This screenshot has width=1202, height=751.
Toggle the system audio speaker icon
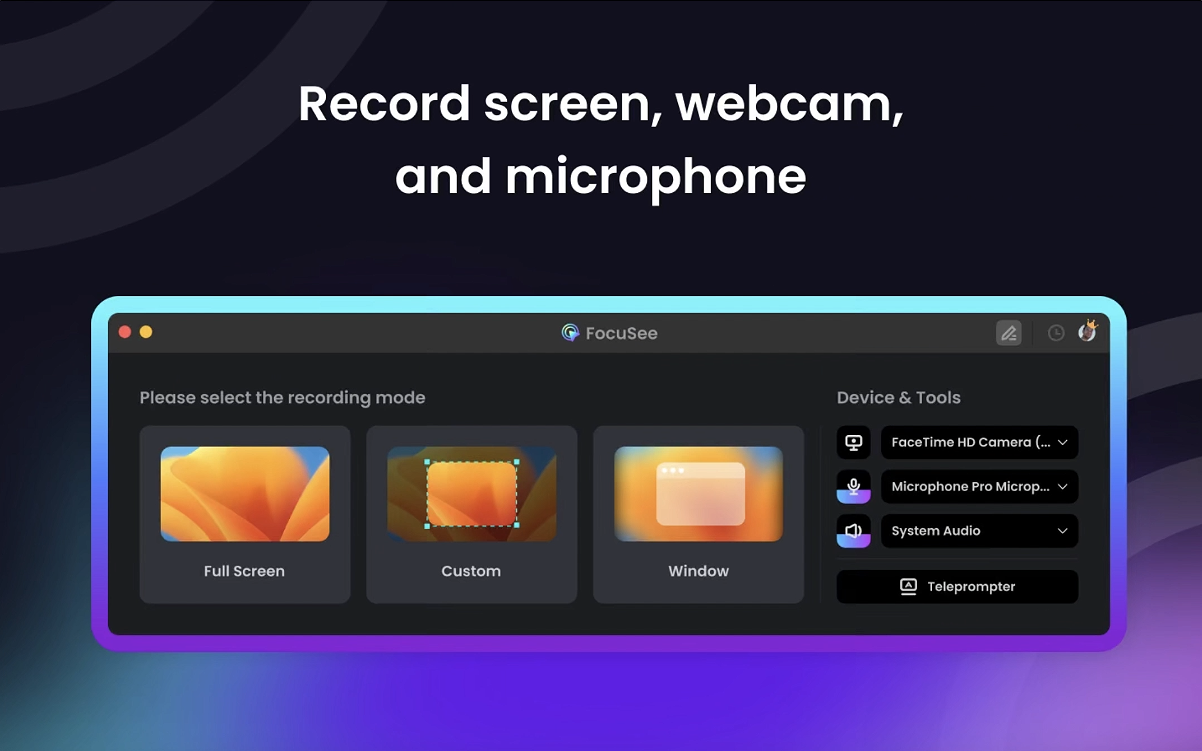(x=853, y=531)
